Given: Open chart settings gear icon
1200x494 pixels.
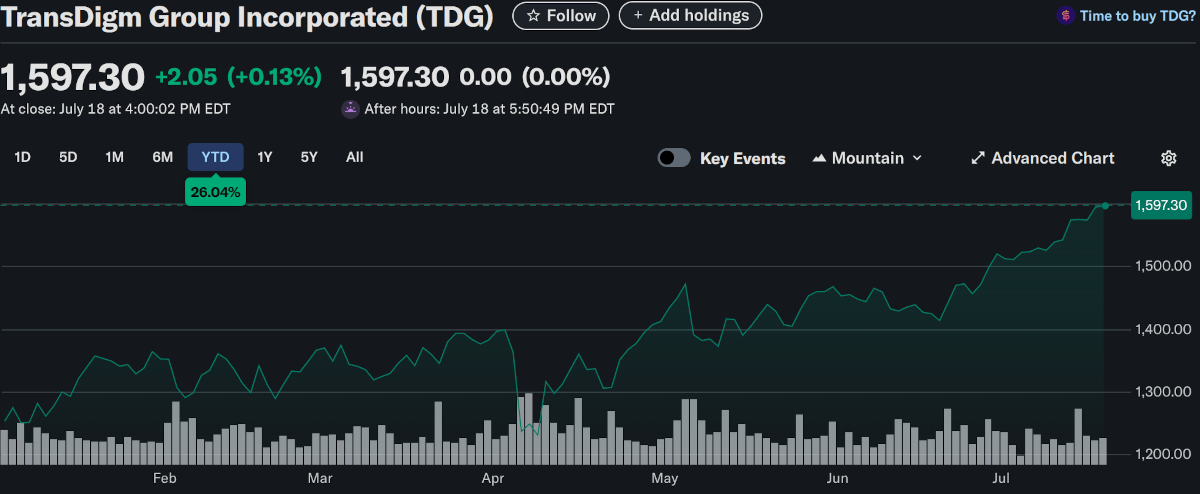Looking at the screenshot, I should tap(1168, 158).
